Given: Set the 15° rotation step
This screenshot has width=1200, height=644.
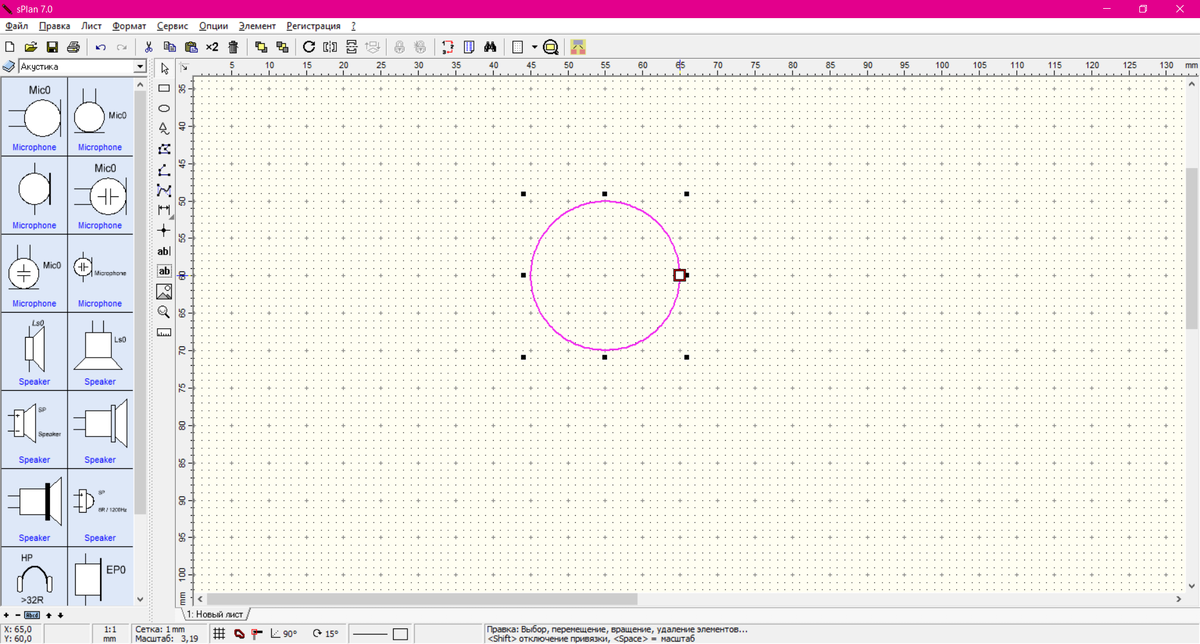Looking at the screenshot, I should coord(326,634).
